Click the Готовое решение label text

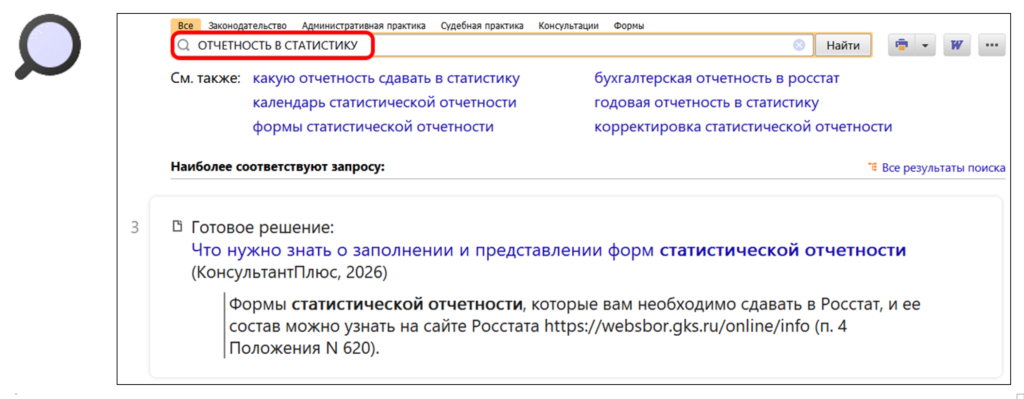pyautogui.click(x=263, y=228)
